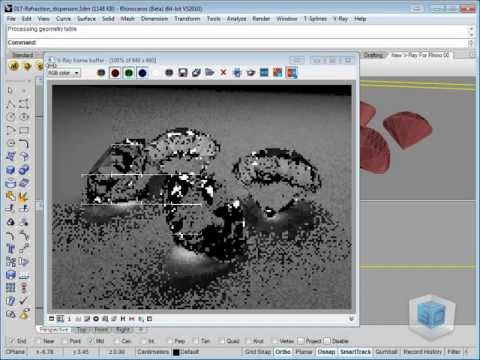
Task: Toggle the Near osnap checkbox
Action: 39,341
